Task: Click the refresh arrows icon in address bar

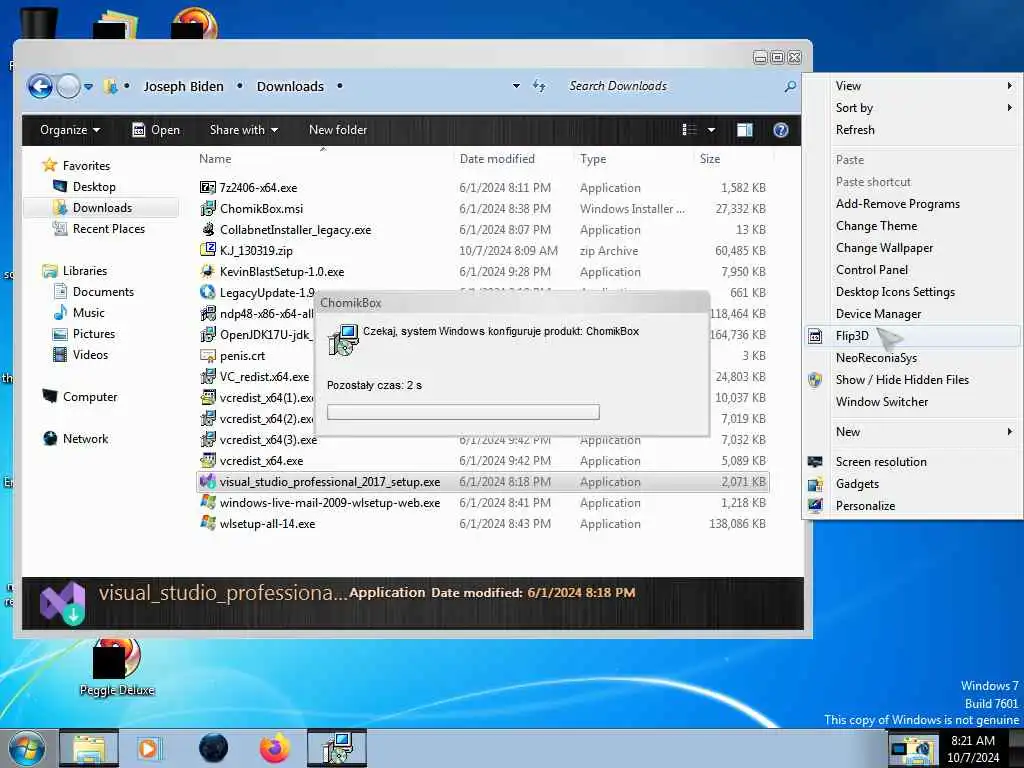Action: pos(539,86)
